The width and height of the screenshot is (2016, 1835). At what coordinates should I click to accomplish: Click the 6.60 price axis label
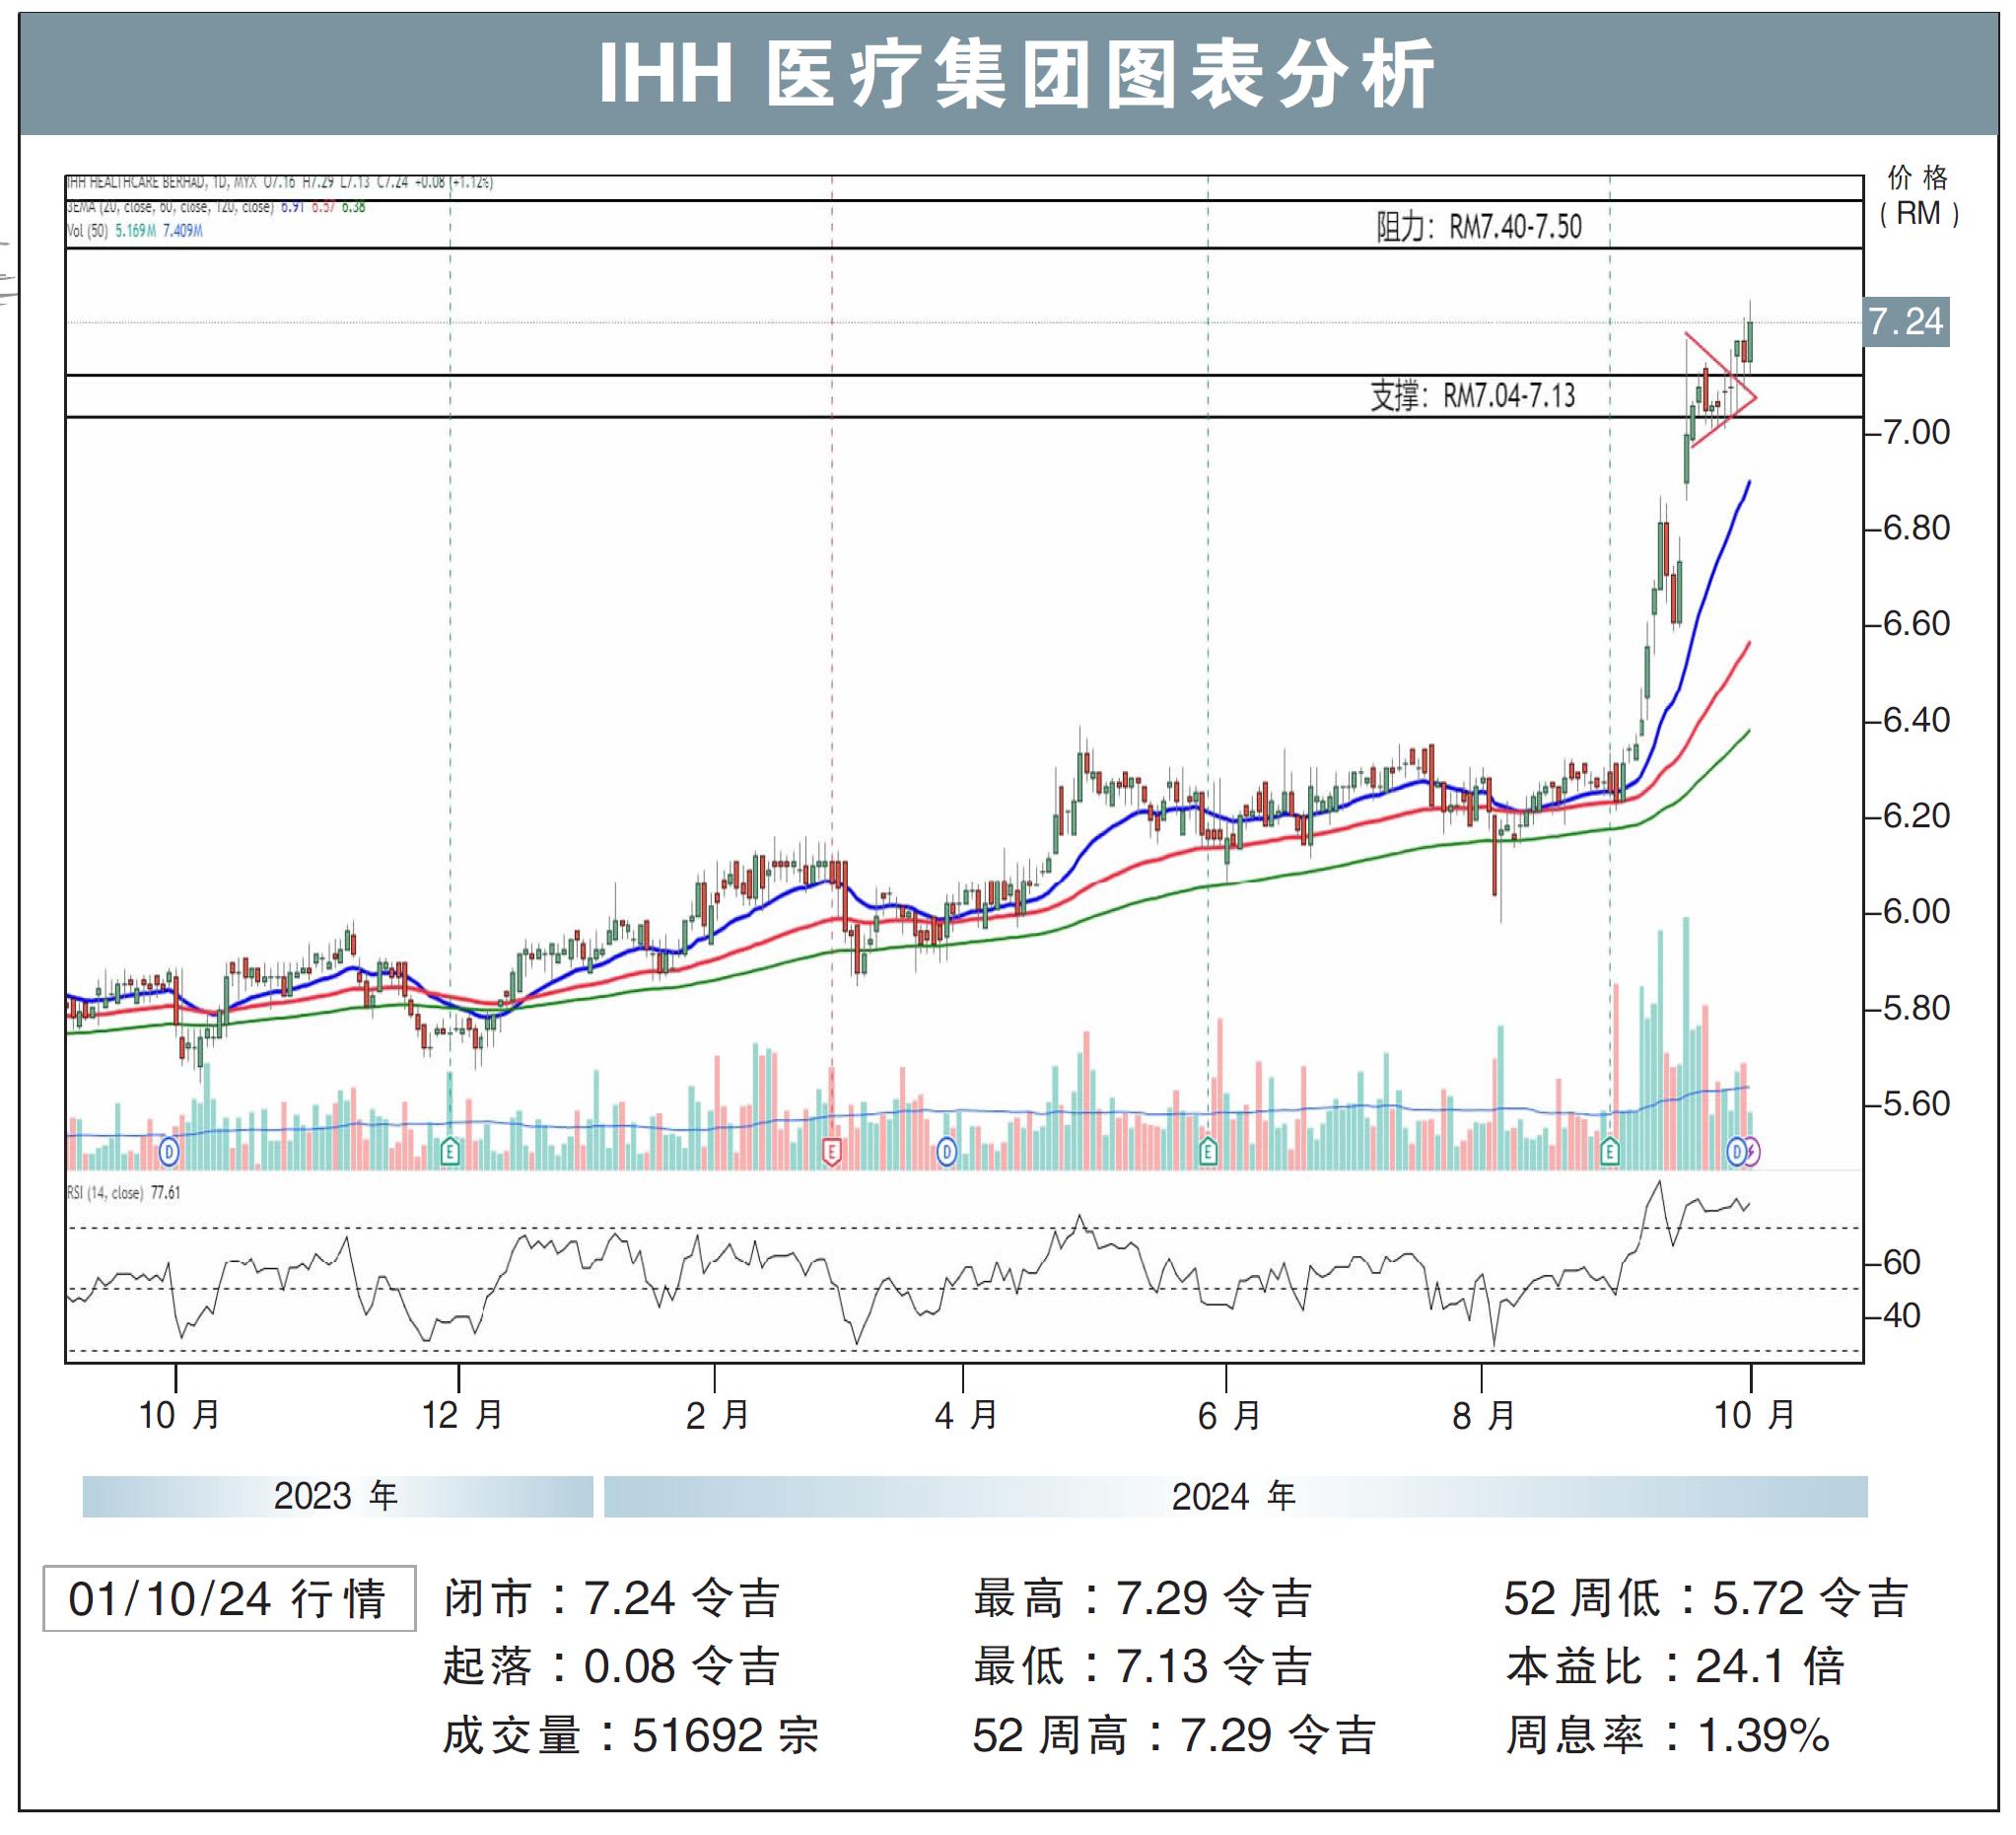tap(1916, 624)
